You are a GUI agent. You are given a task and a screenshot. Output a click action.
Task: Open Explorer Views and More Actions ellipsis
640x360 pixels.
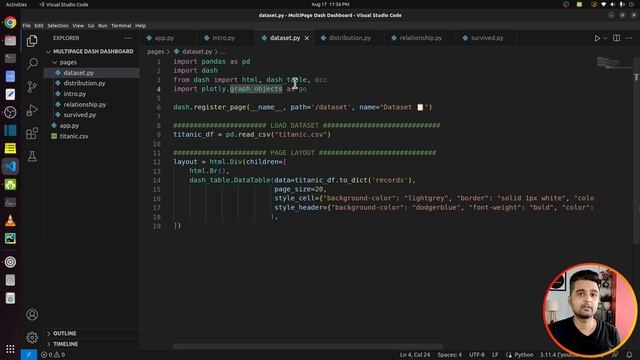(x=128, y=38)
